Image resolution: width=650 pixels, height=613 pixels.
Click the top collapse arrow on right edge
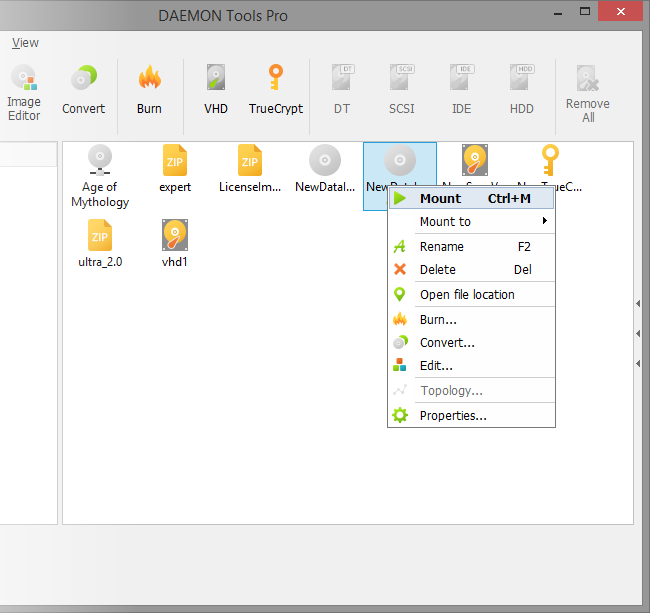pyautogui.click(x=638, y=304)
